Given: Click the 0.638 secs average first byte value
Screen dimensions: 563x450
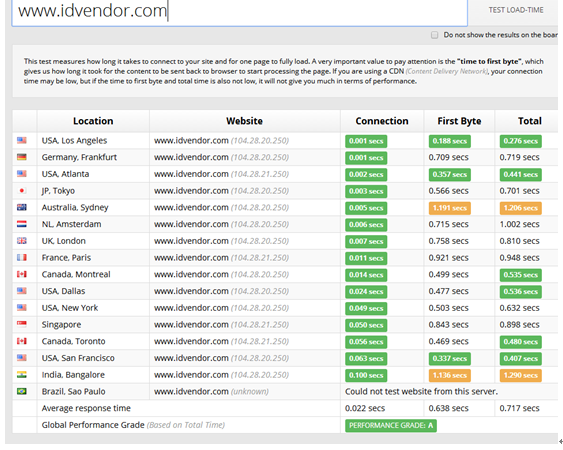Looking at the screenshot, I should point(448,408).
